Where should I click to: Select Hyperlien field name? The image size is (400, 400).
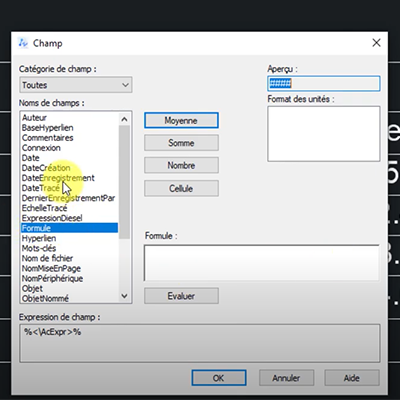tap(39, 238)
